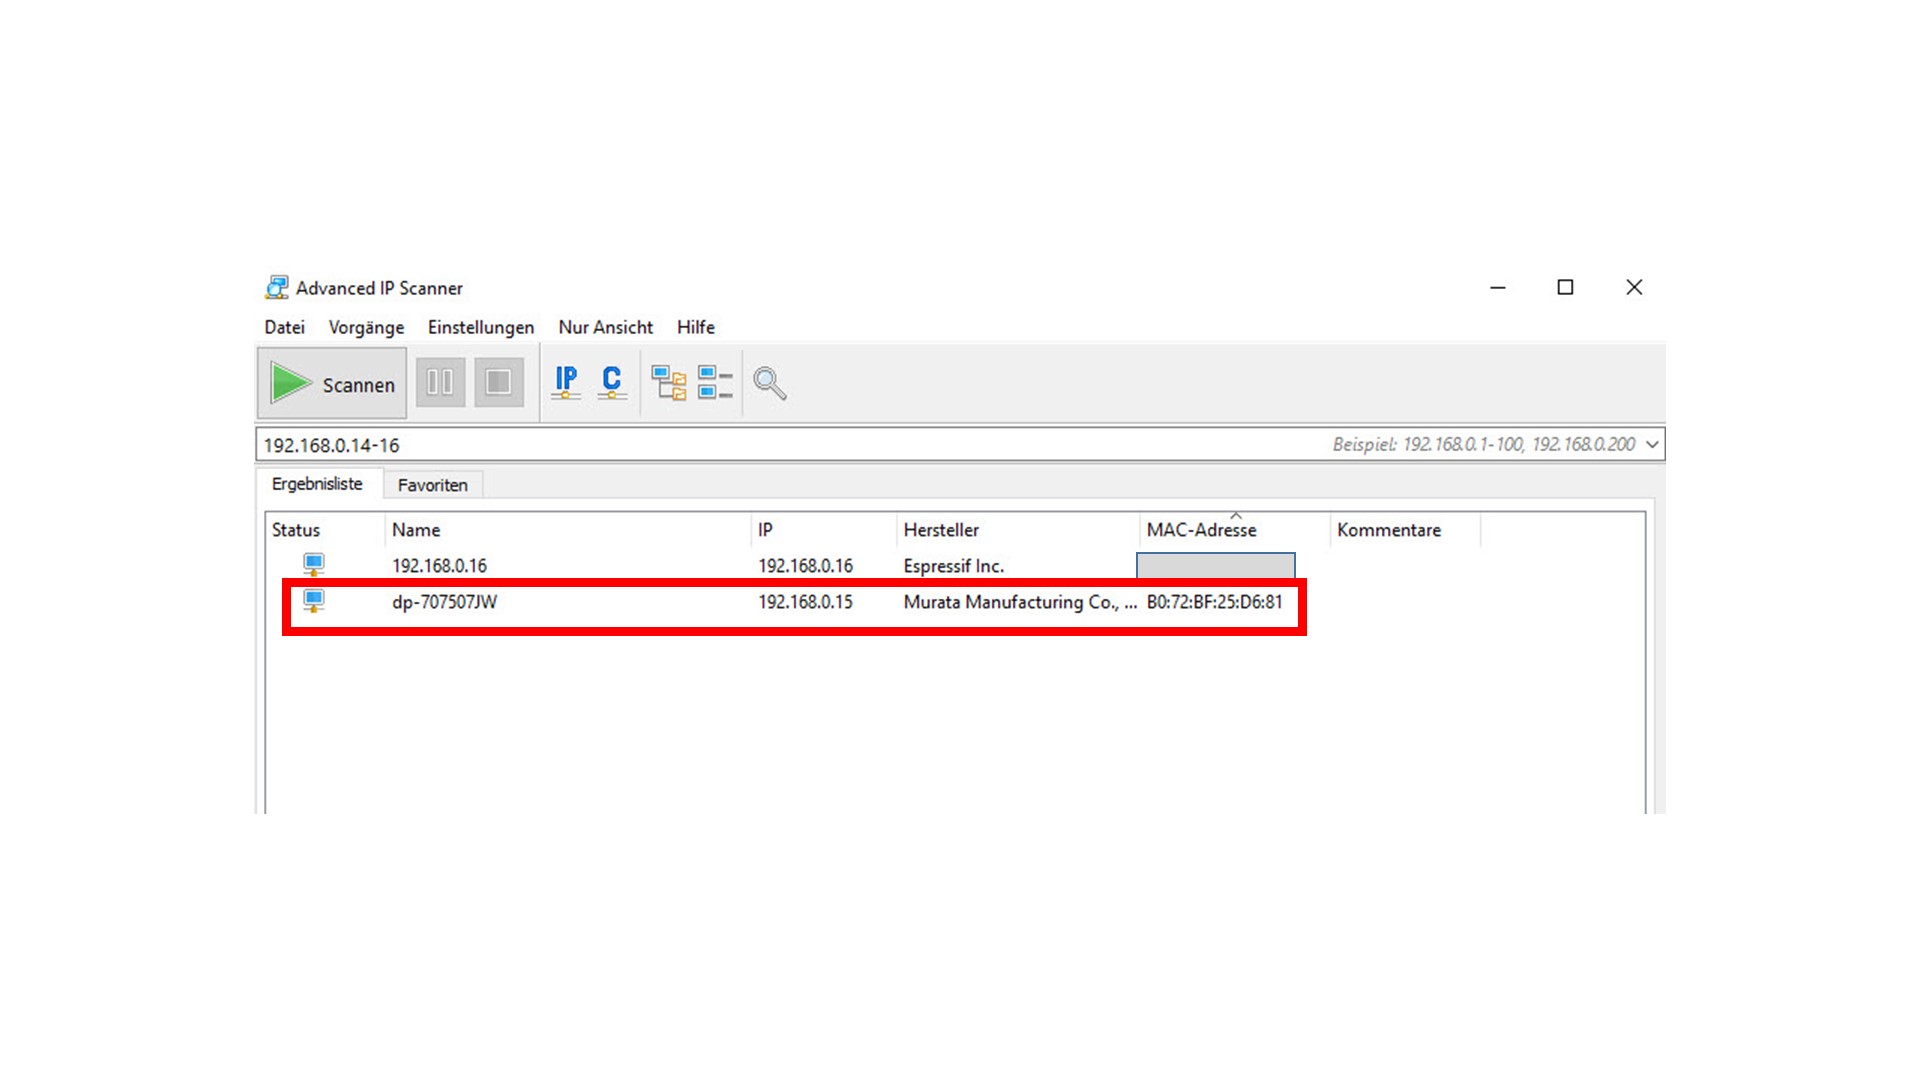Click the expand all tree icon
The height and width of the screenshot is (1080, 1920).
pyautogui.click(x=669, y=383)
